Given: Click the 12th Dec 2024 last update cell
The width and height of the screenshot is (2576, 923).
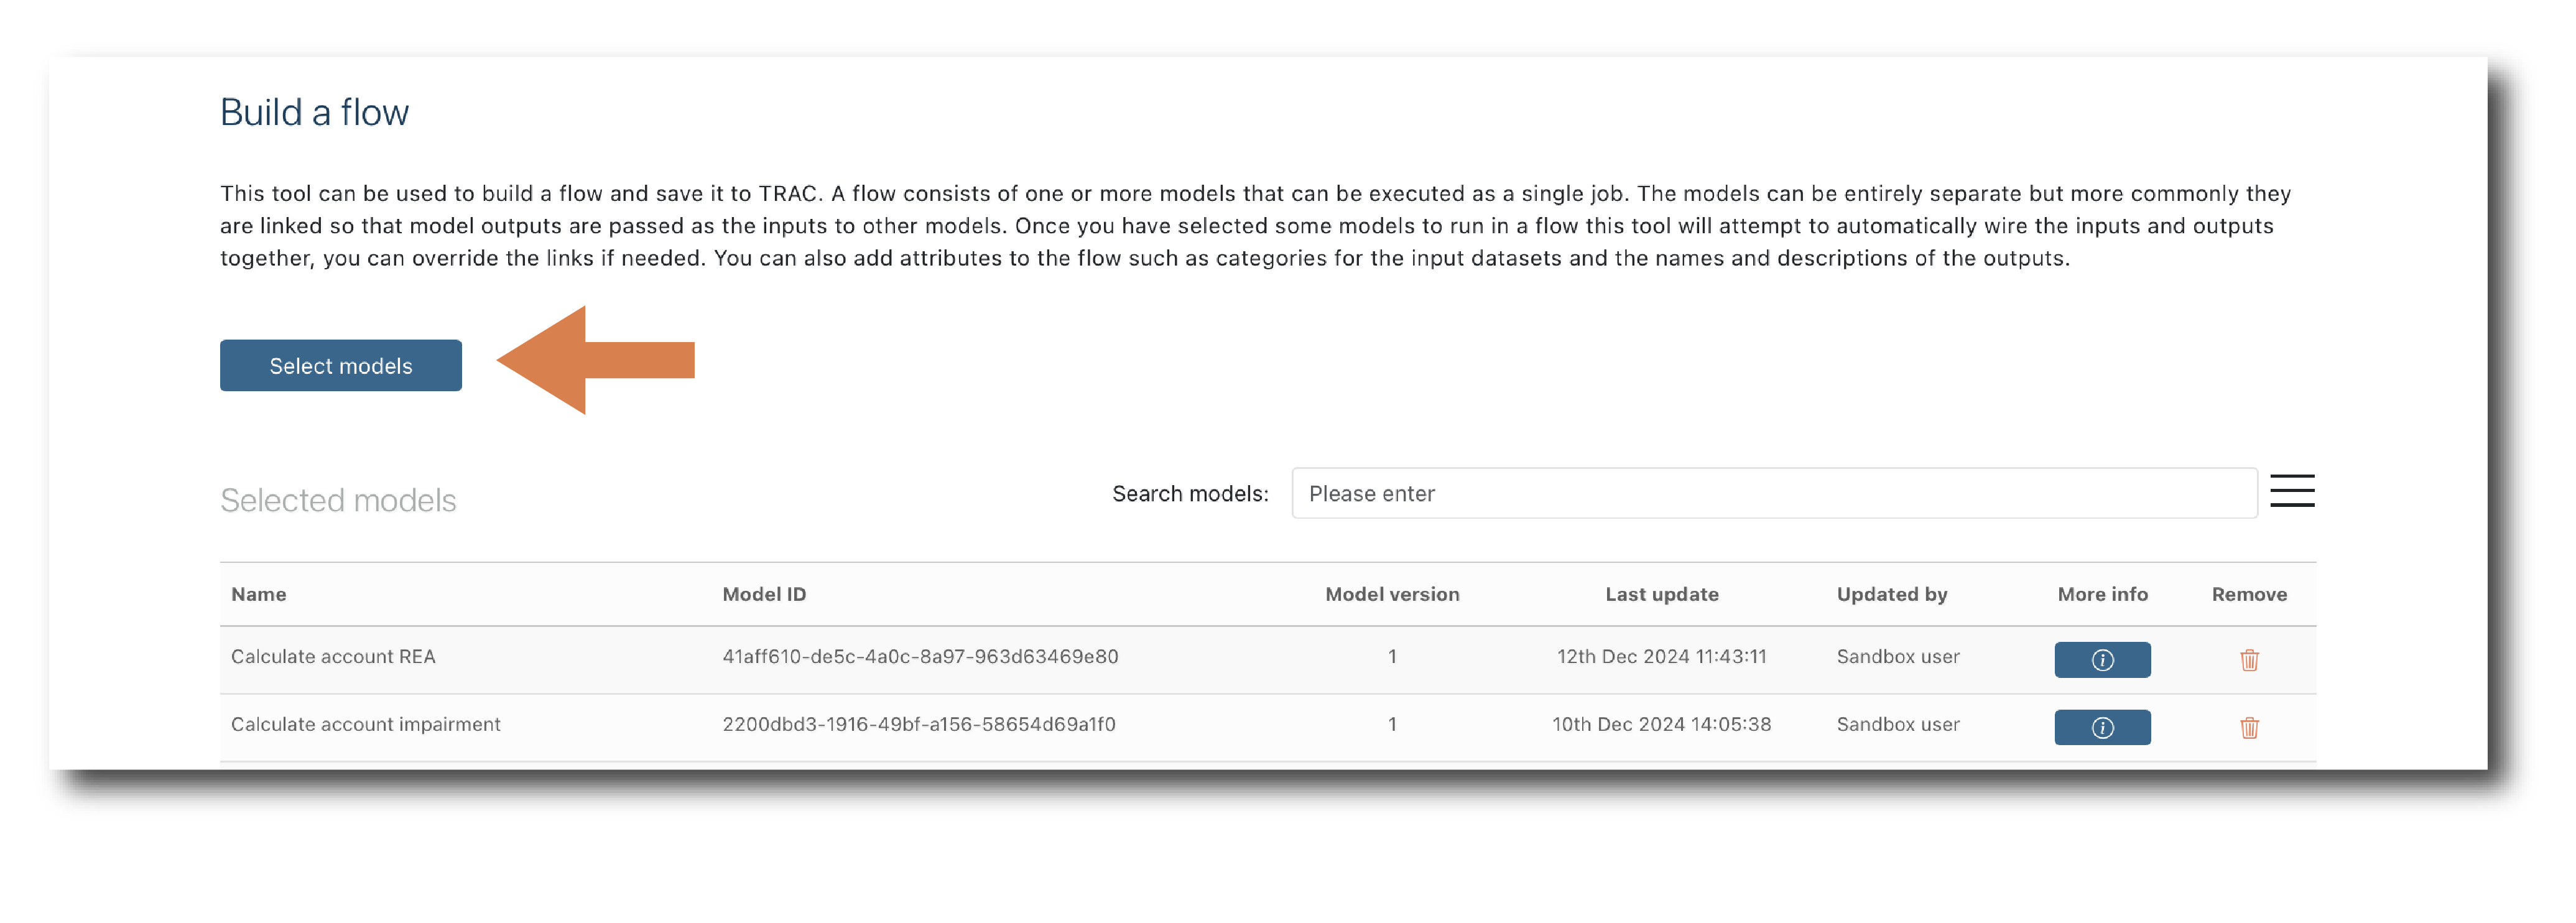Looking at the screenshot, I should tap(1661, 657).
